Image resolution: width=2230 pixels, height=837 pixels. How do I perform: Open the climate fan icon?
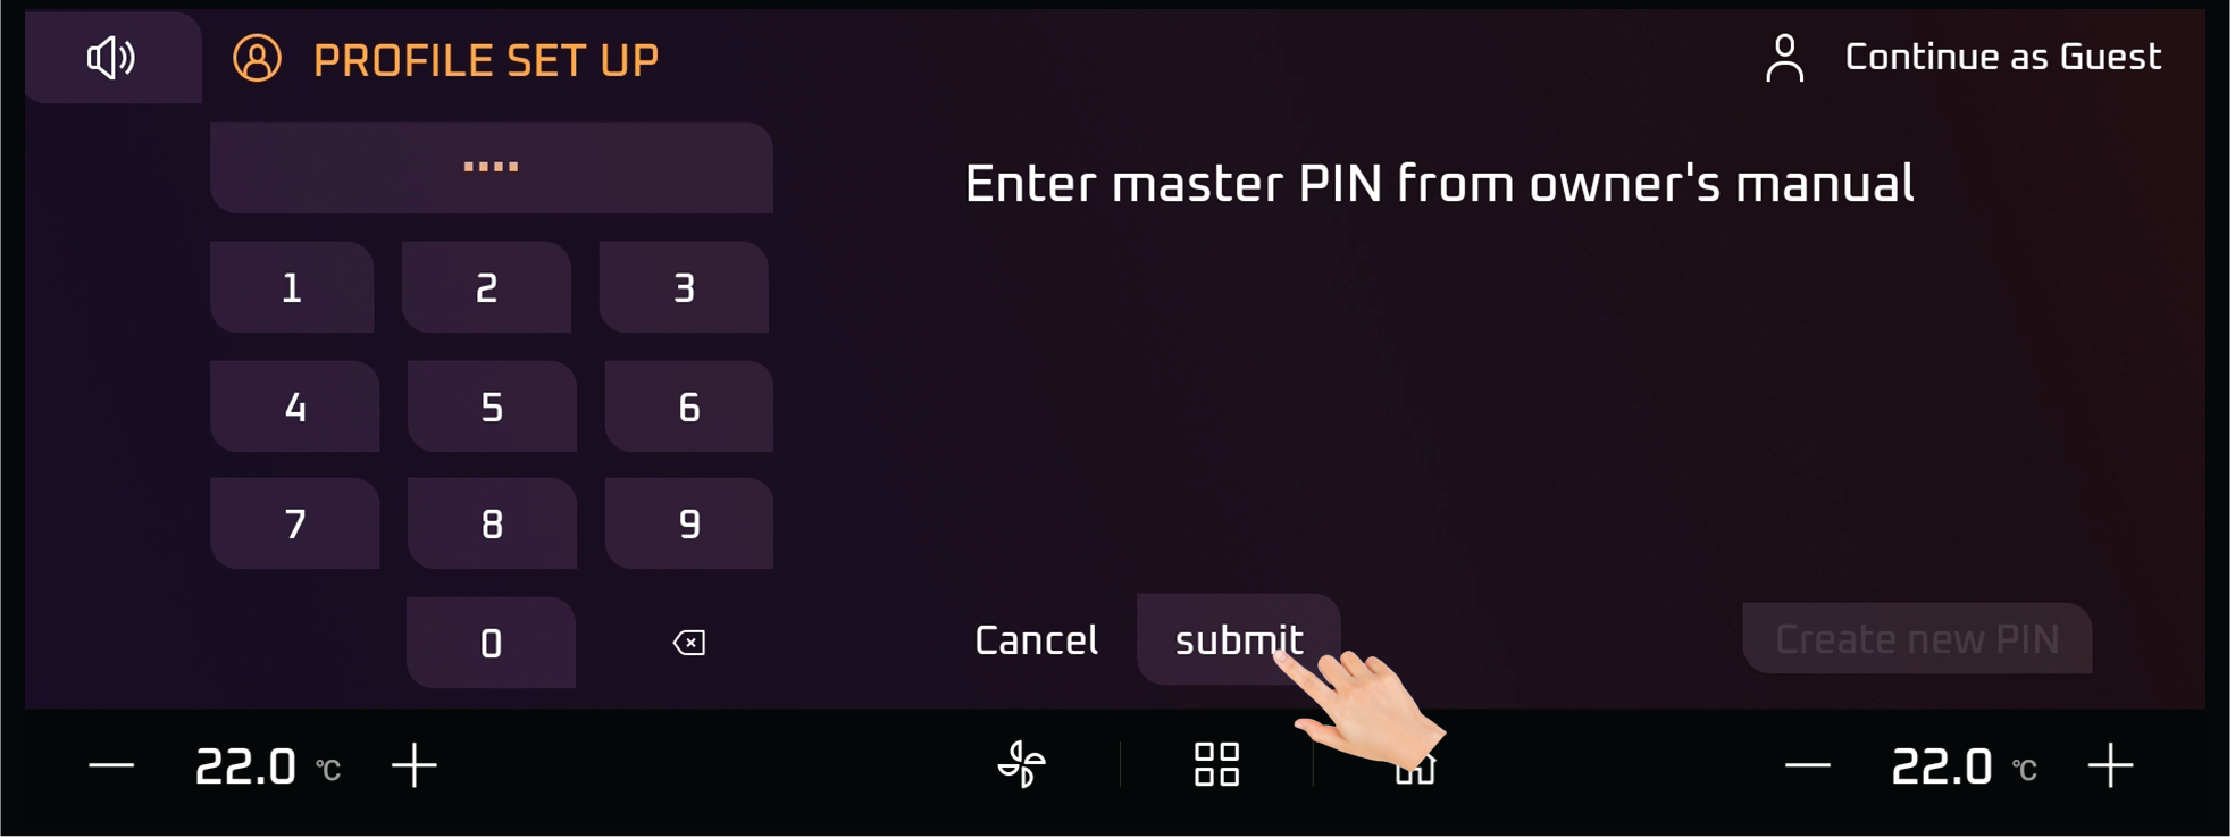tap(1022, 765)
